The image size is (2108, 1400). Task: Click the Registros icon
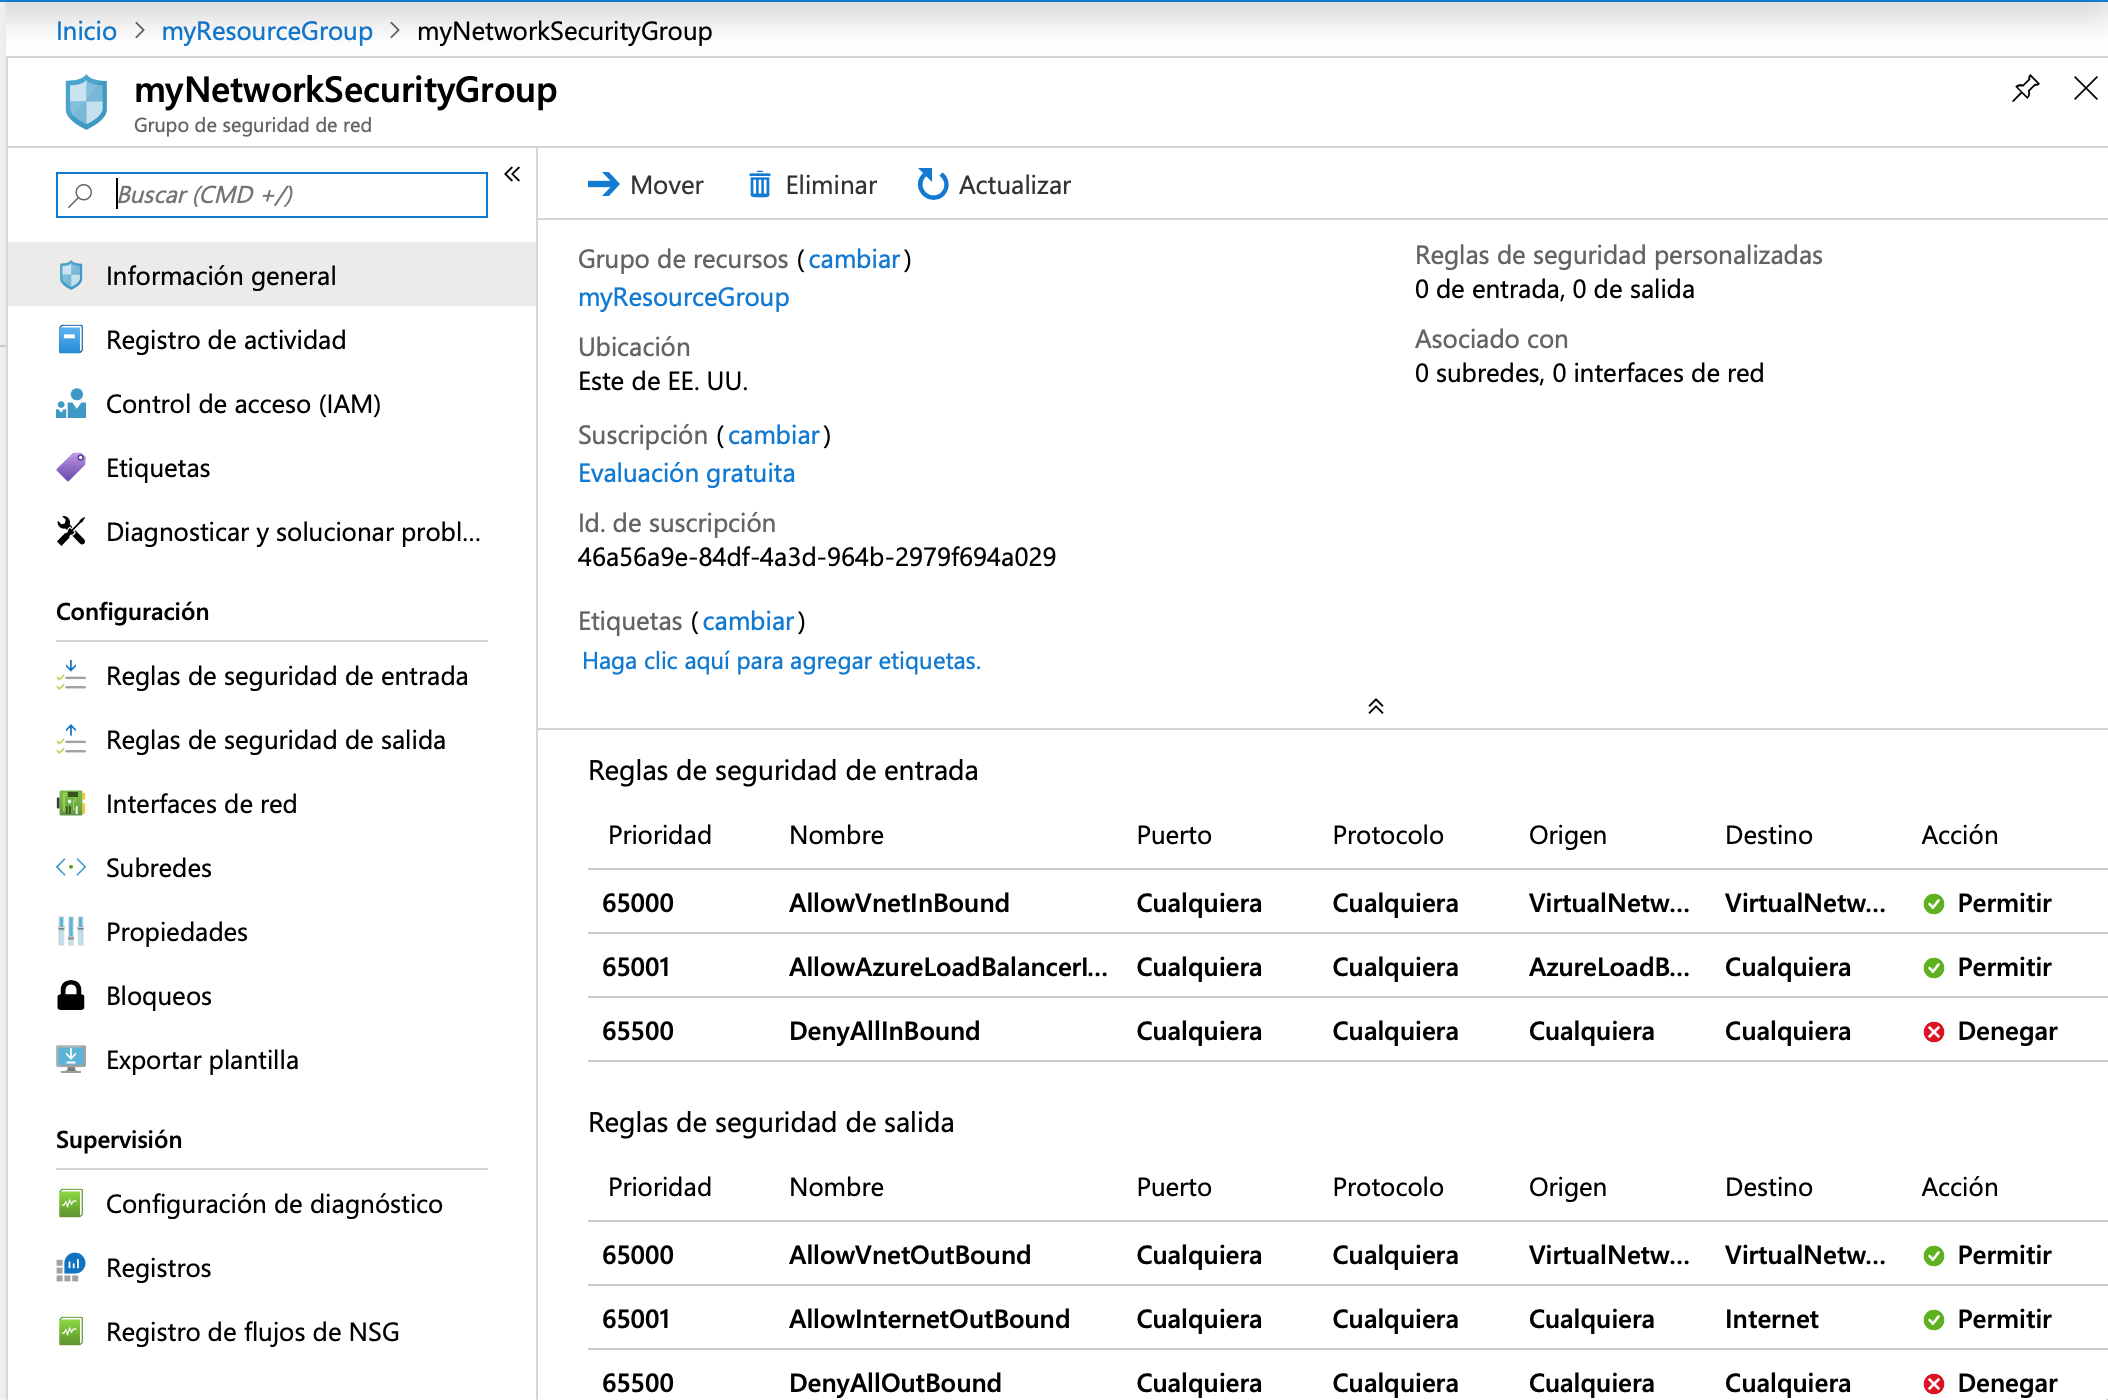point(71,1267)
